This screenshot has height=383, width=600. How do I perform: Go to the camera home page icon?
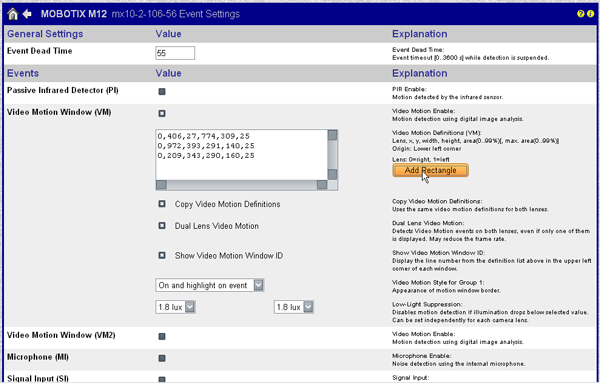[x=13, y=14]
